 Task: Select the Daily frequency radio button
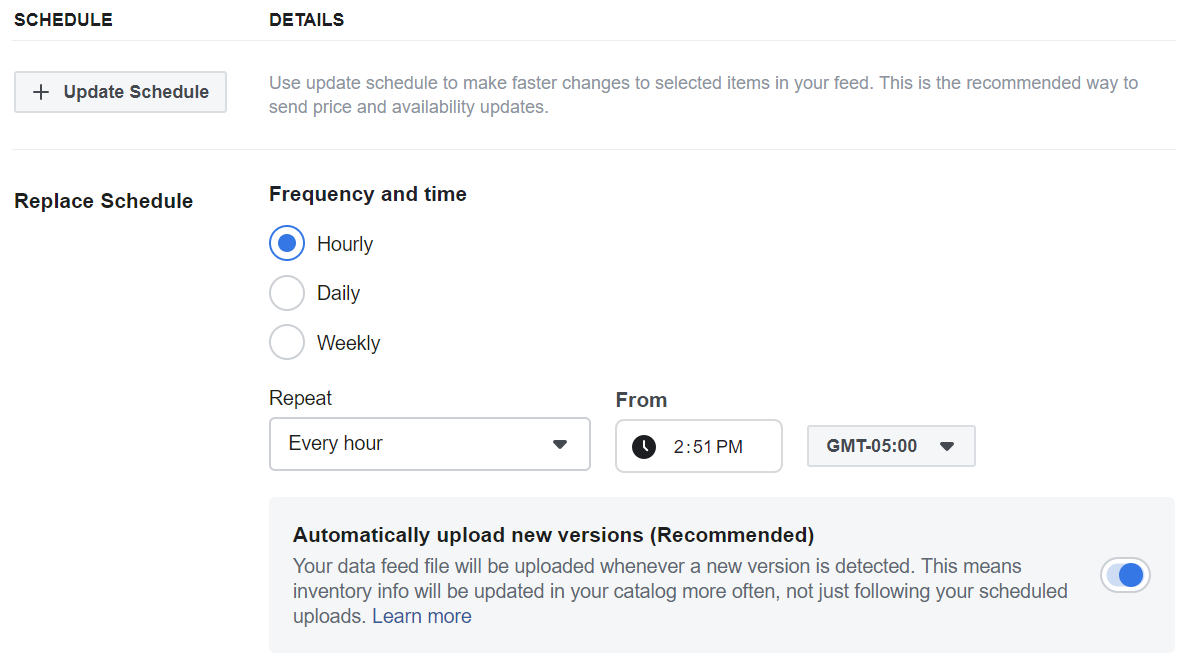point(287,293)
